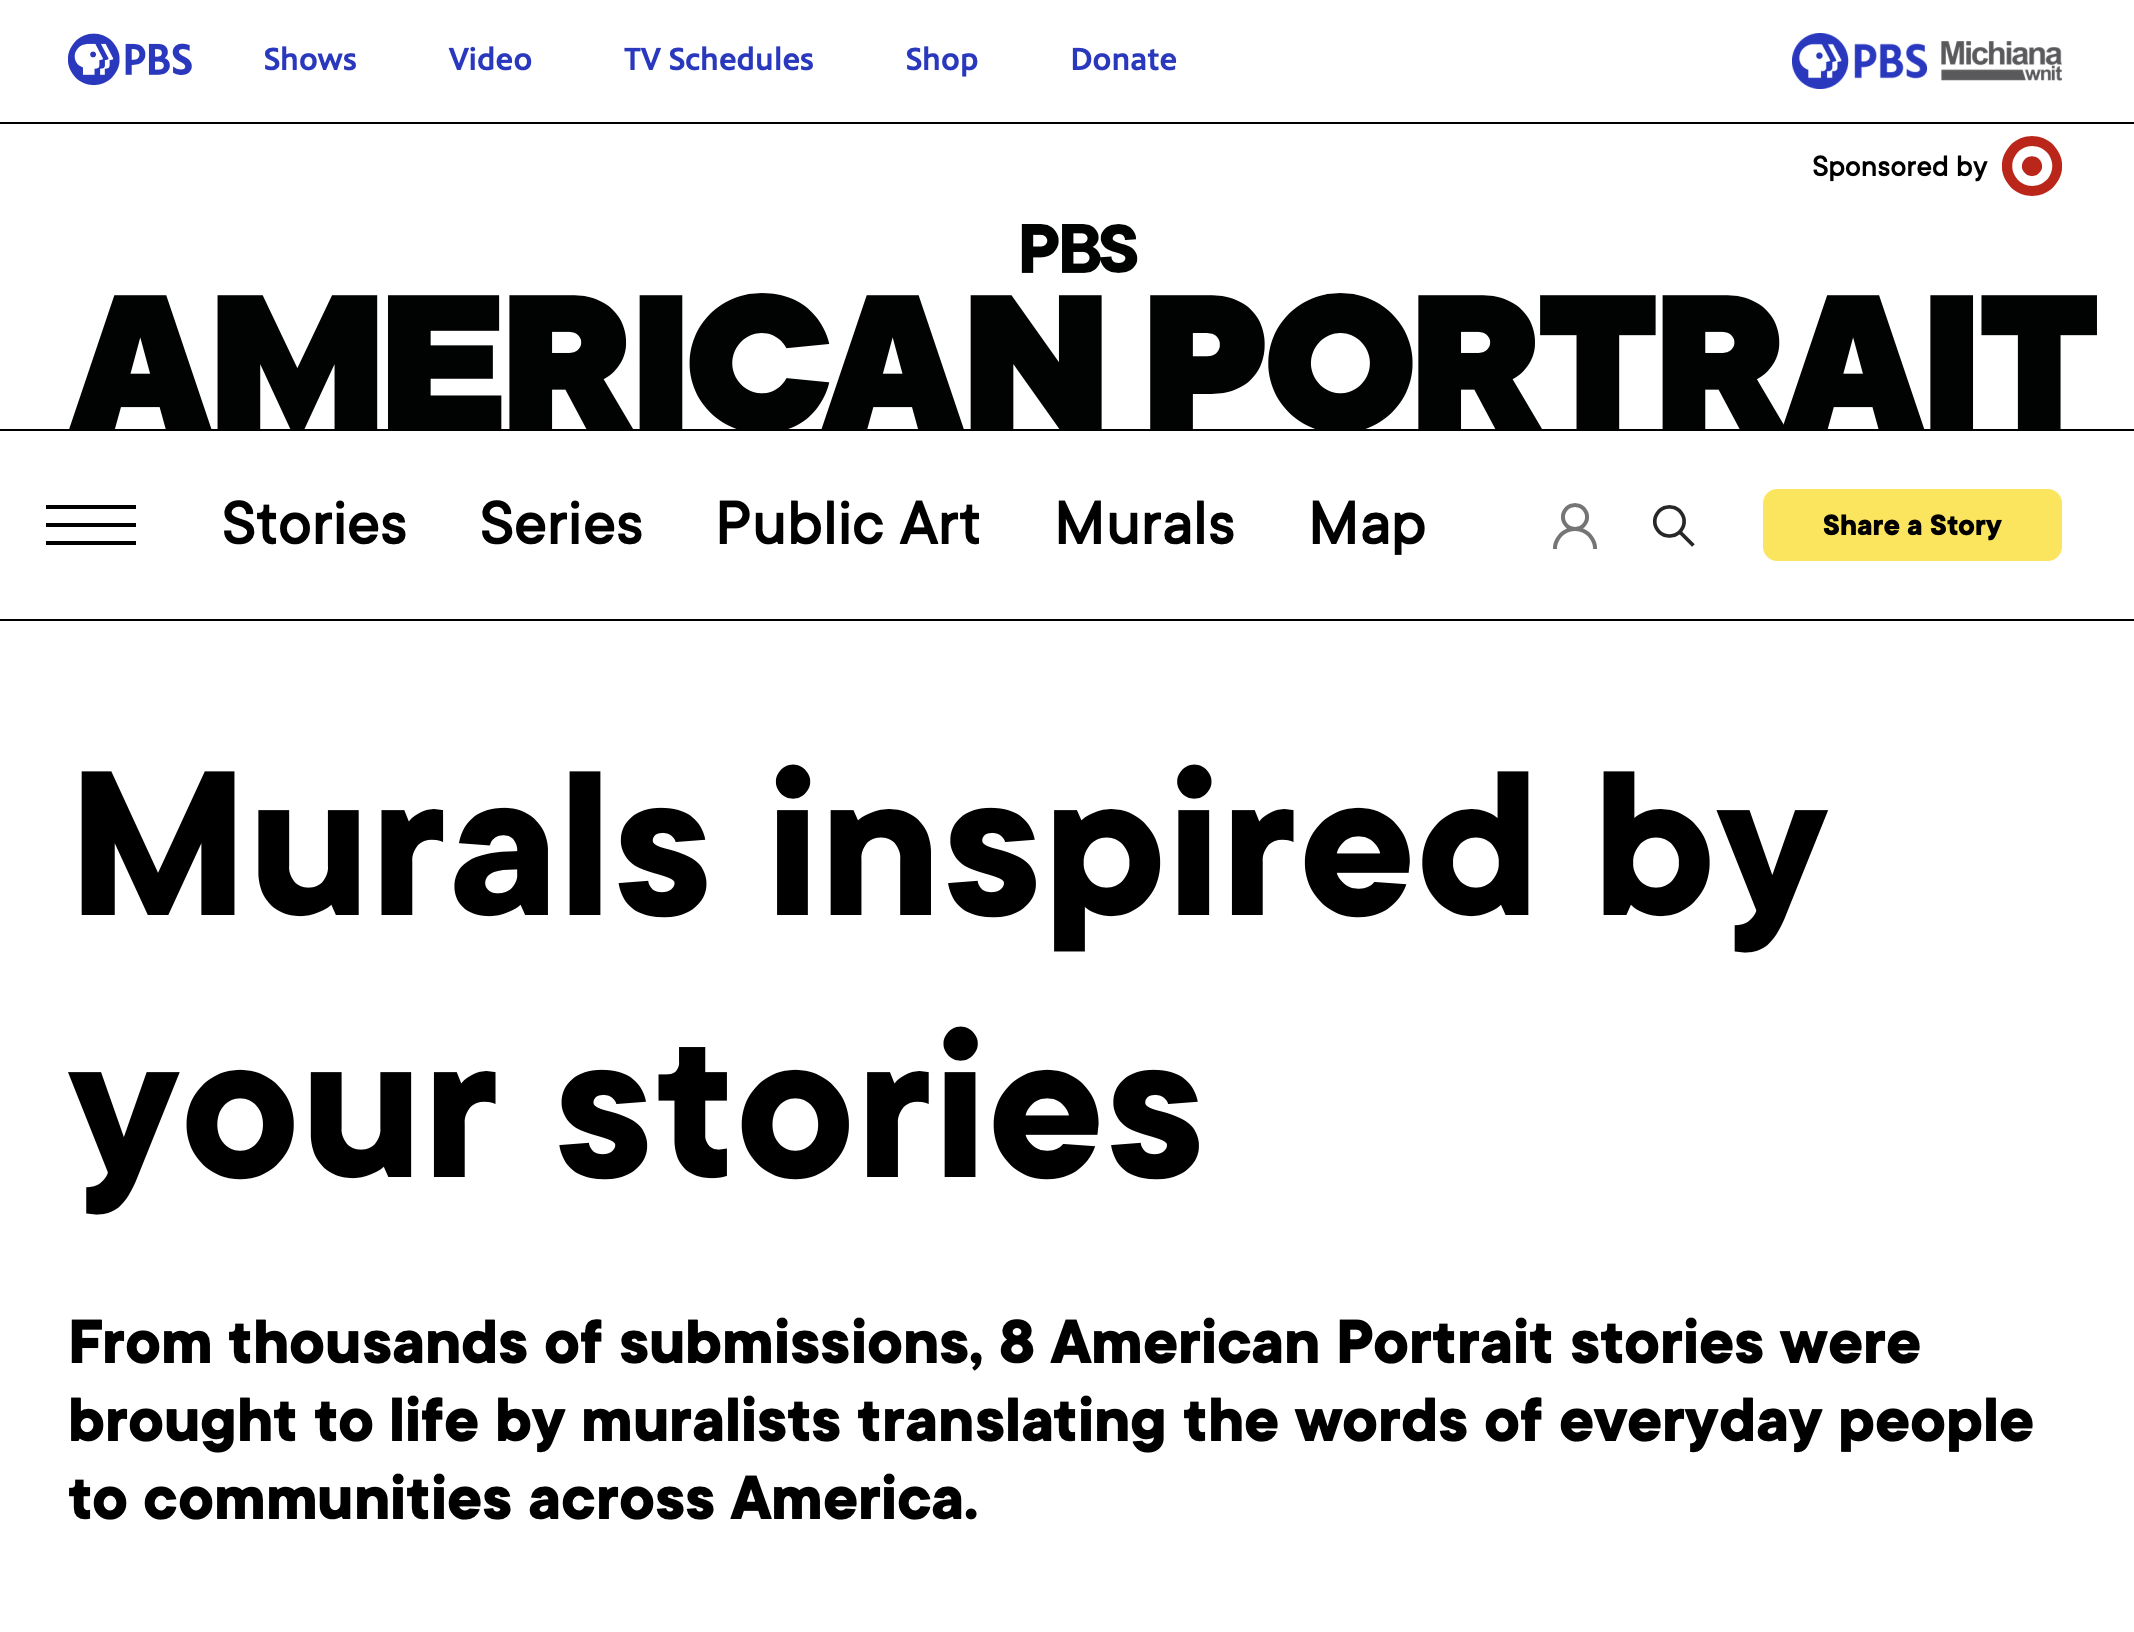Click the Donate link
The image size is (2134, 1632).
(x=1123, y=60)
